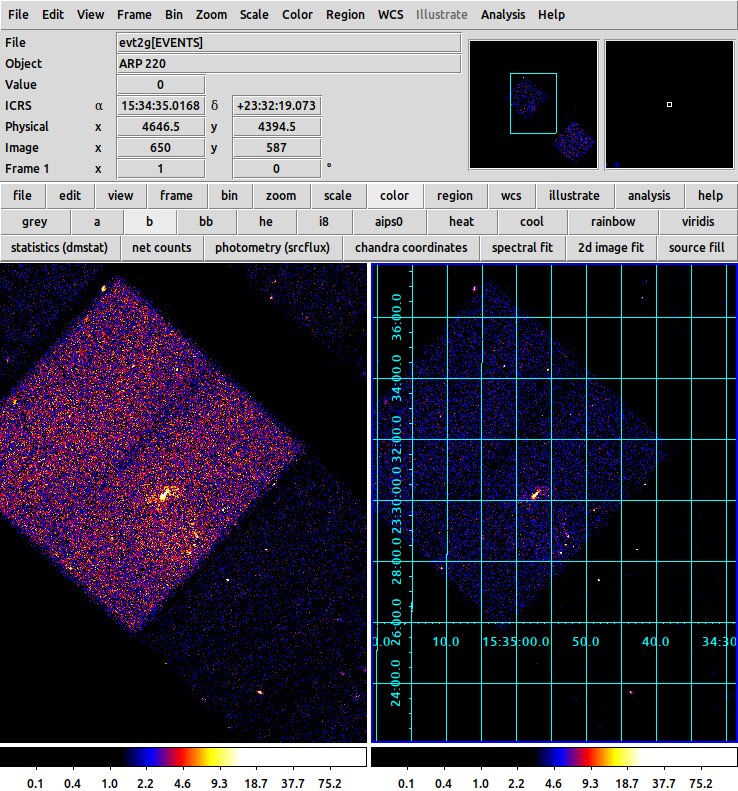Click the 'region' button in the button bar
Viewport: 738px width, 791px height.
tap(455, 196)
